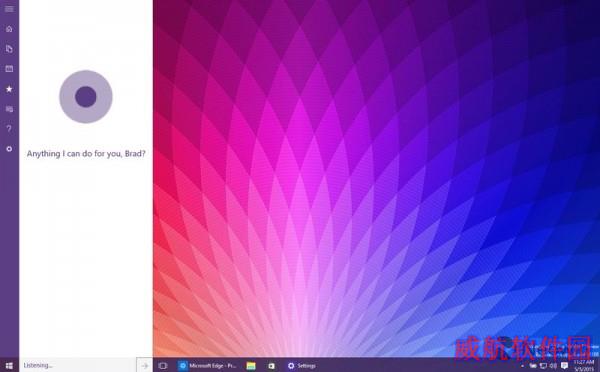Open File Explorer from the taskbar
Image resolution: width=600 pixels, height=372 pixels.
tap(251, 366)
